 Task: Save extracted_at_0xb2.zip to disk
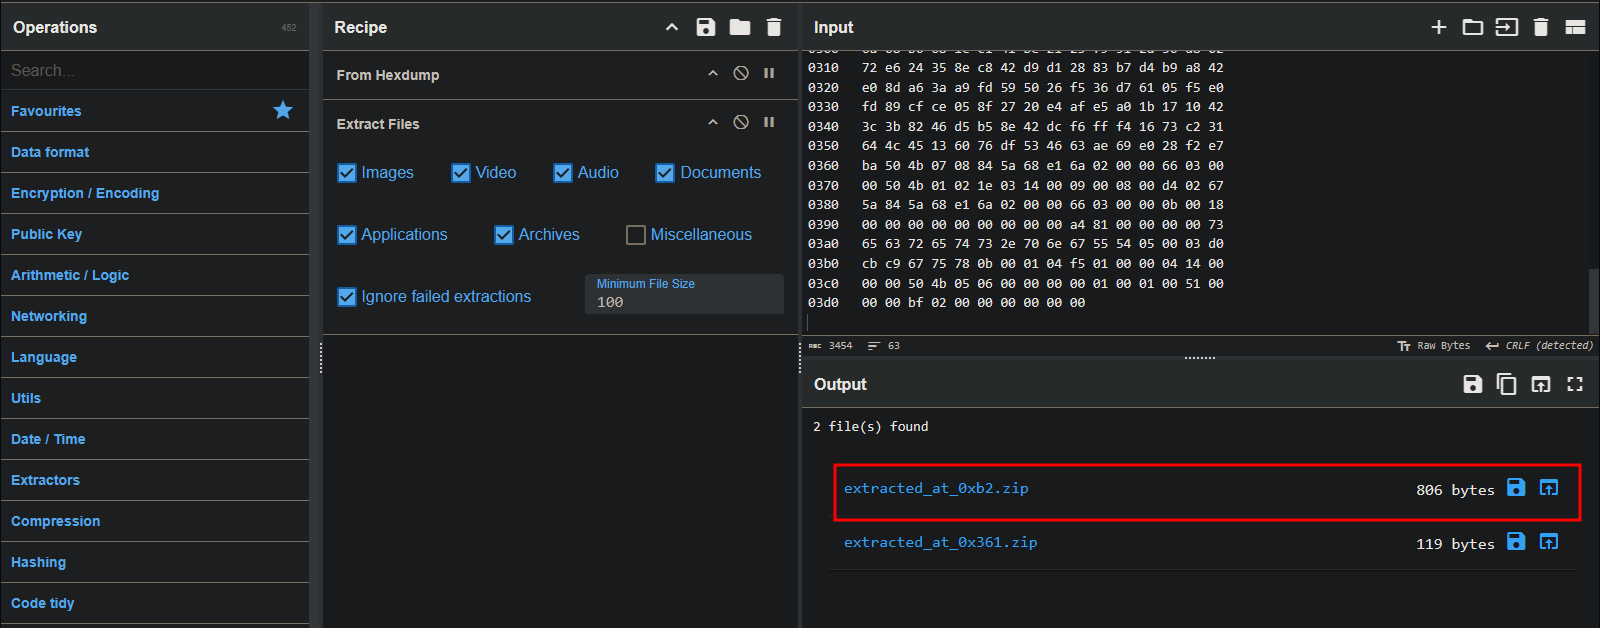pos(1516,488)
